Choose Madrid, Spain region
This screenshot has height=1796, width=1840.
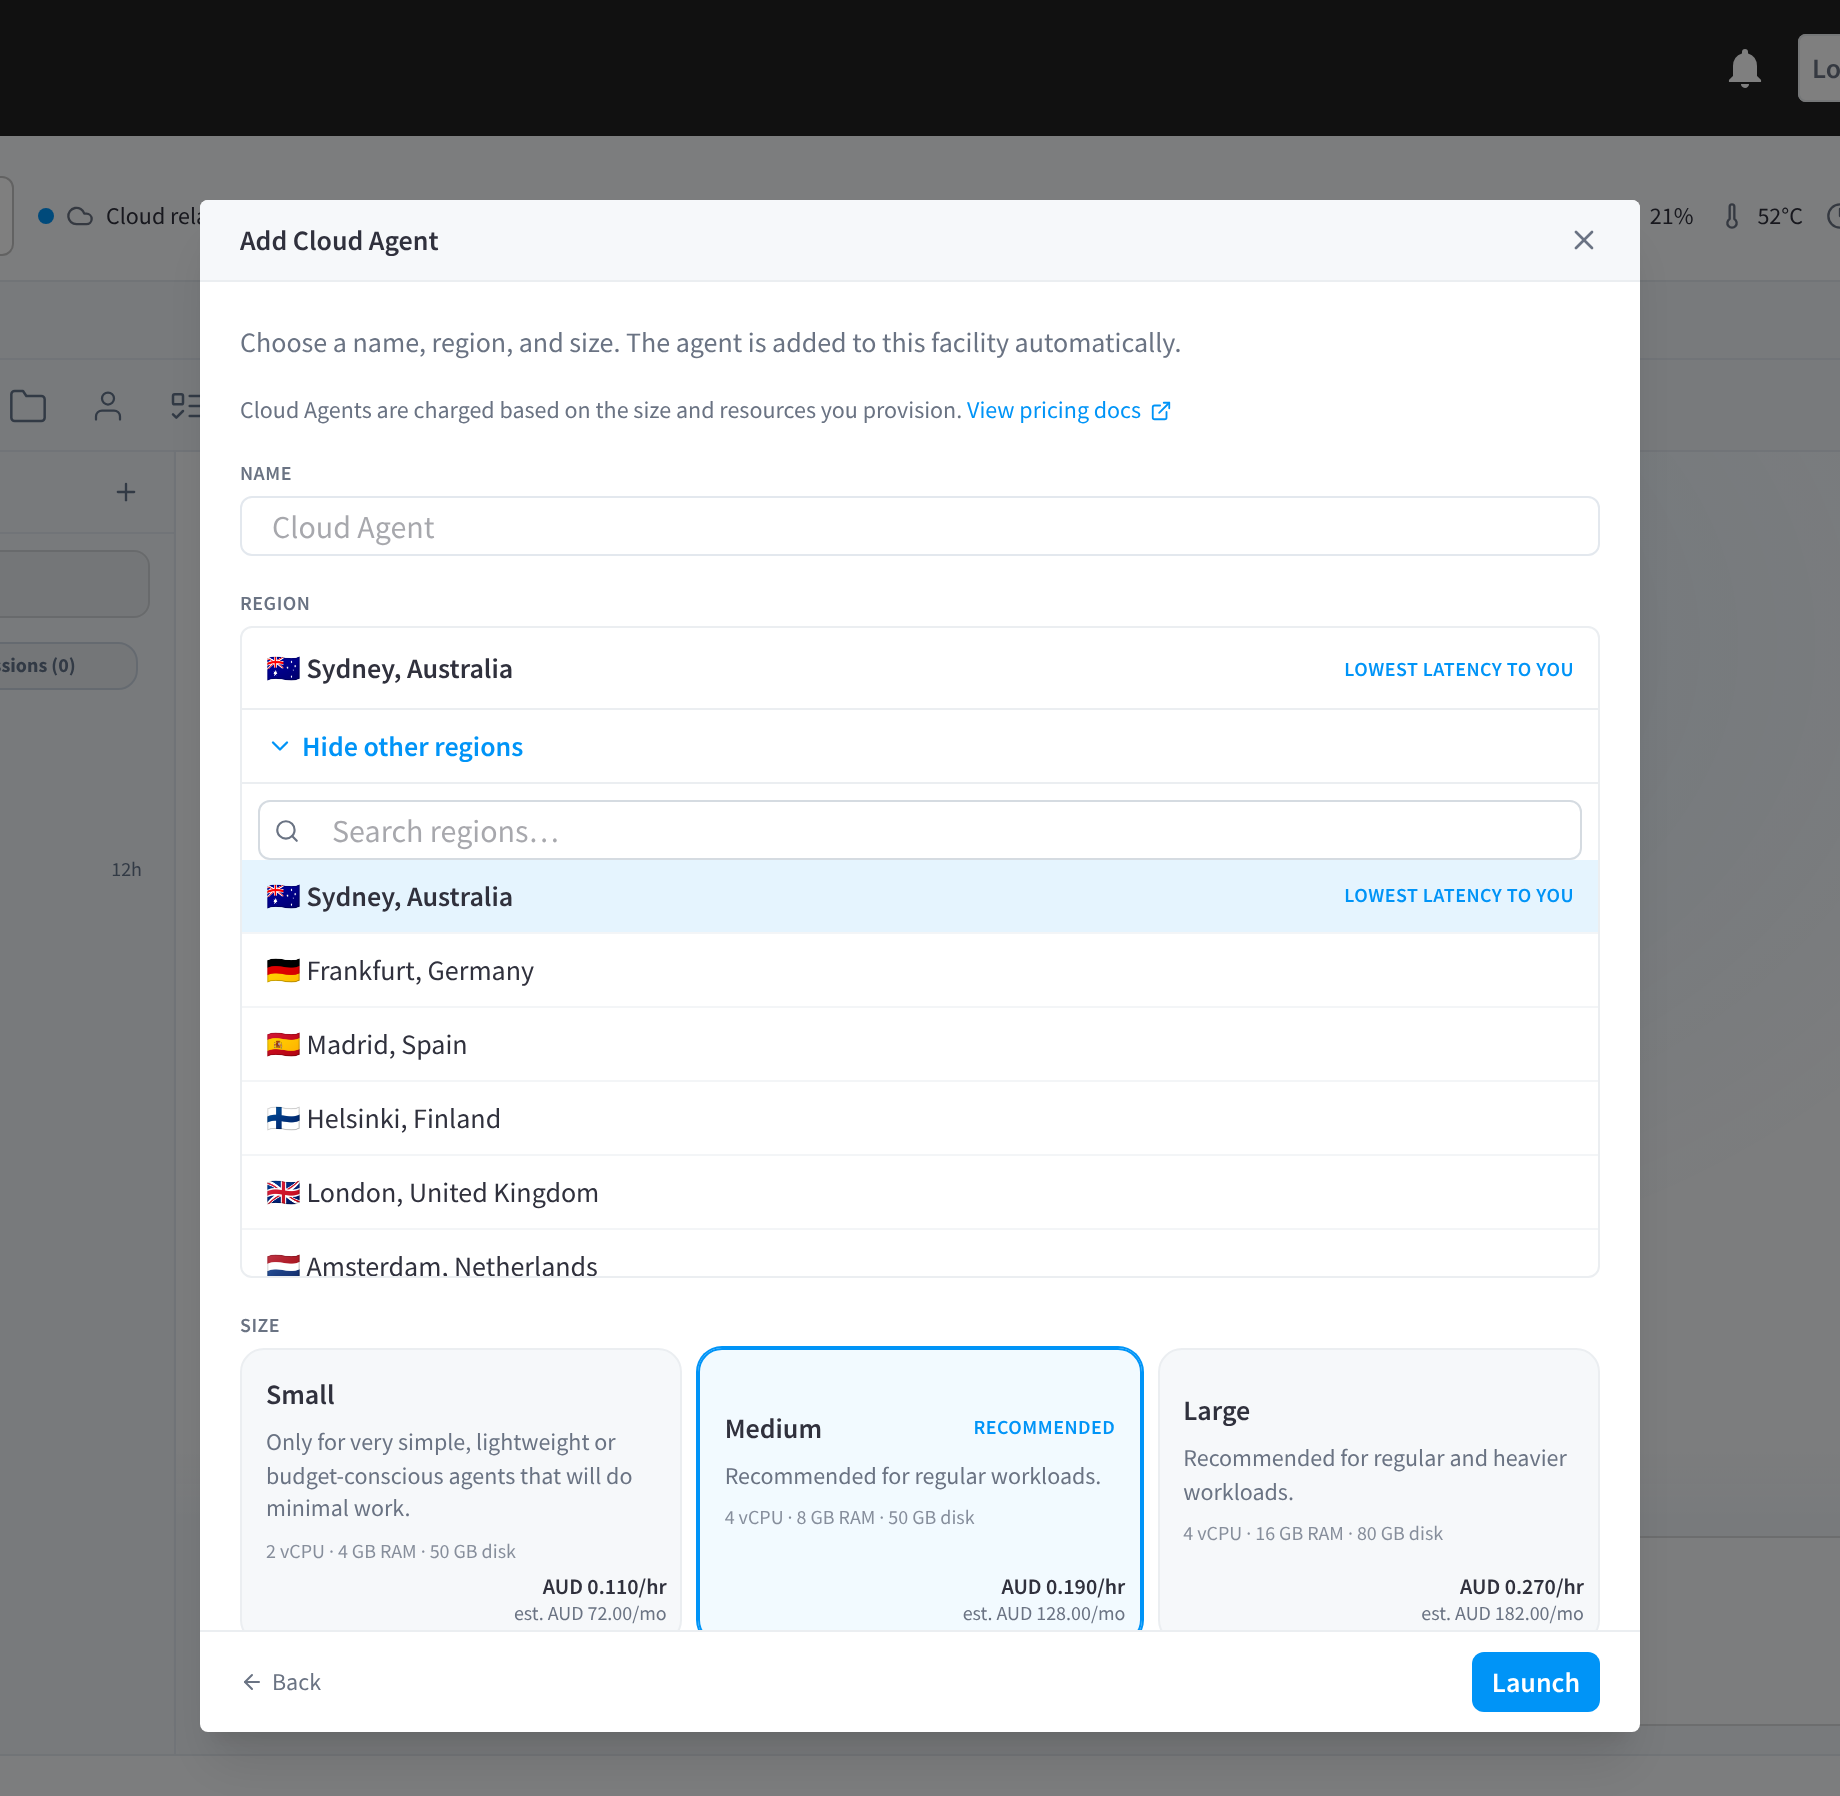click(x=919, y=1044)
